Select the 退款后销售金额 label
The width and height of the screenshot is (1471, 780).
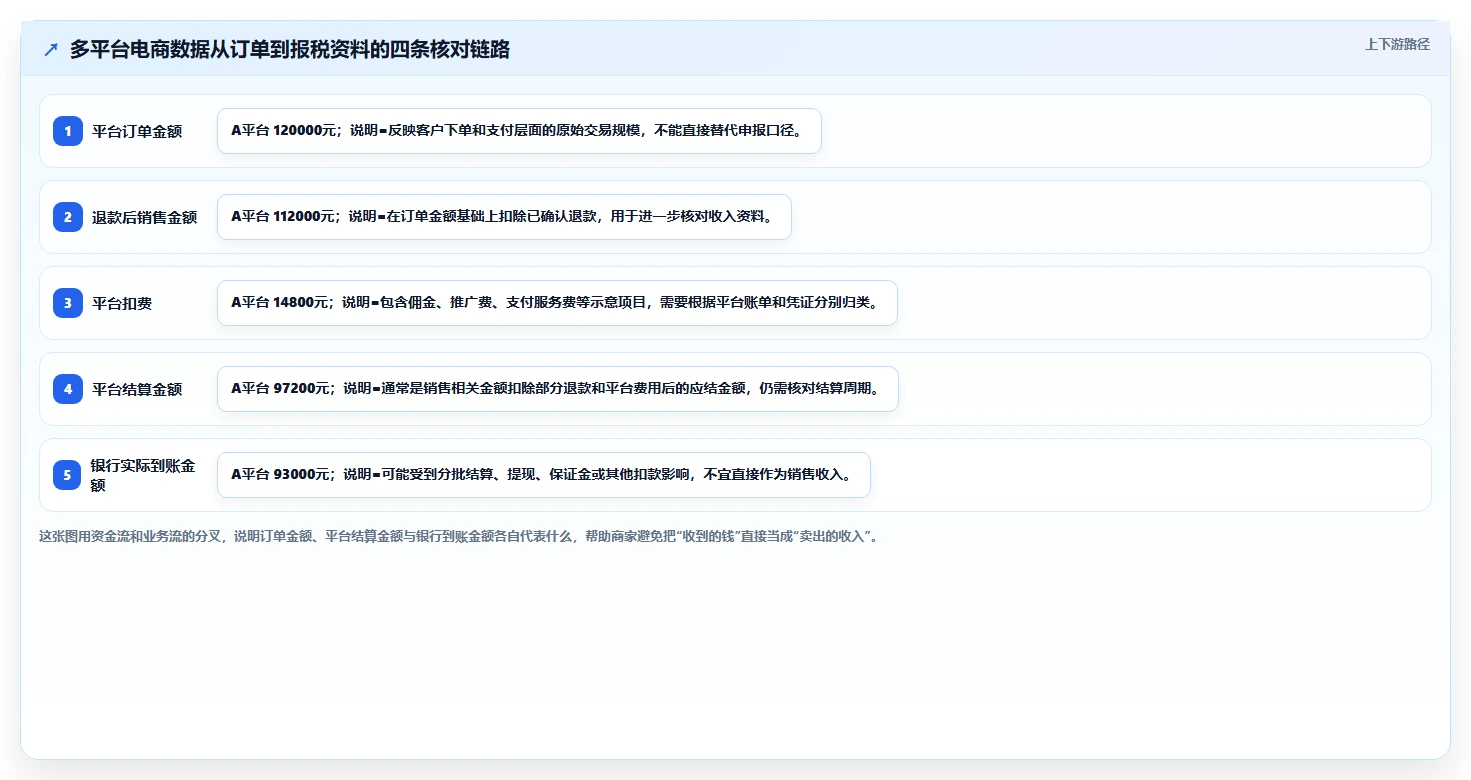click(x=145, y=217)
